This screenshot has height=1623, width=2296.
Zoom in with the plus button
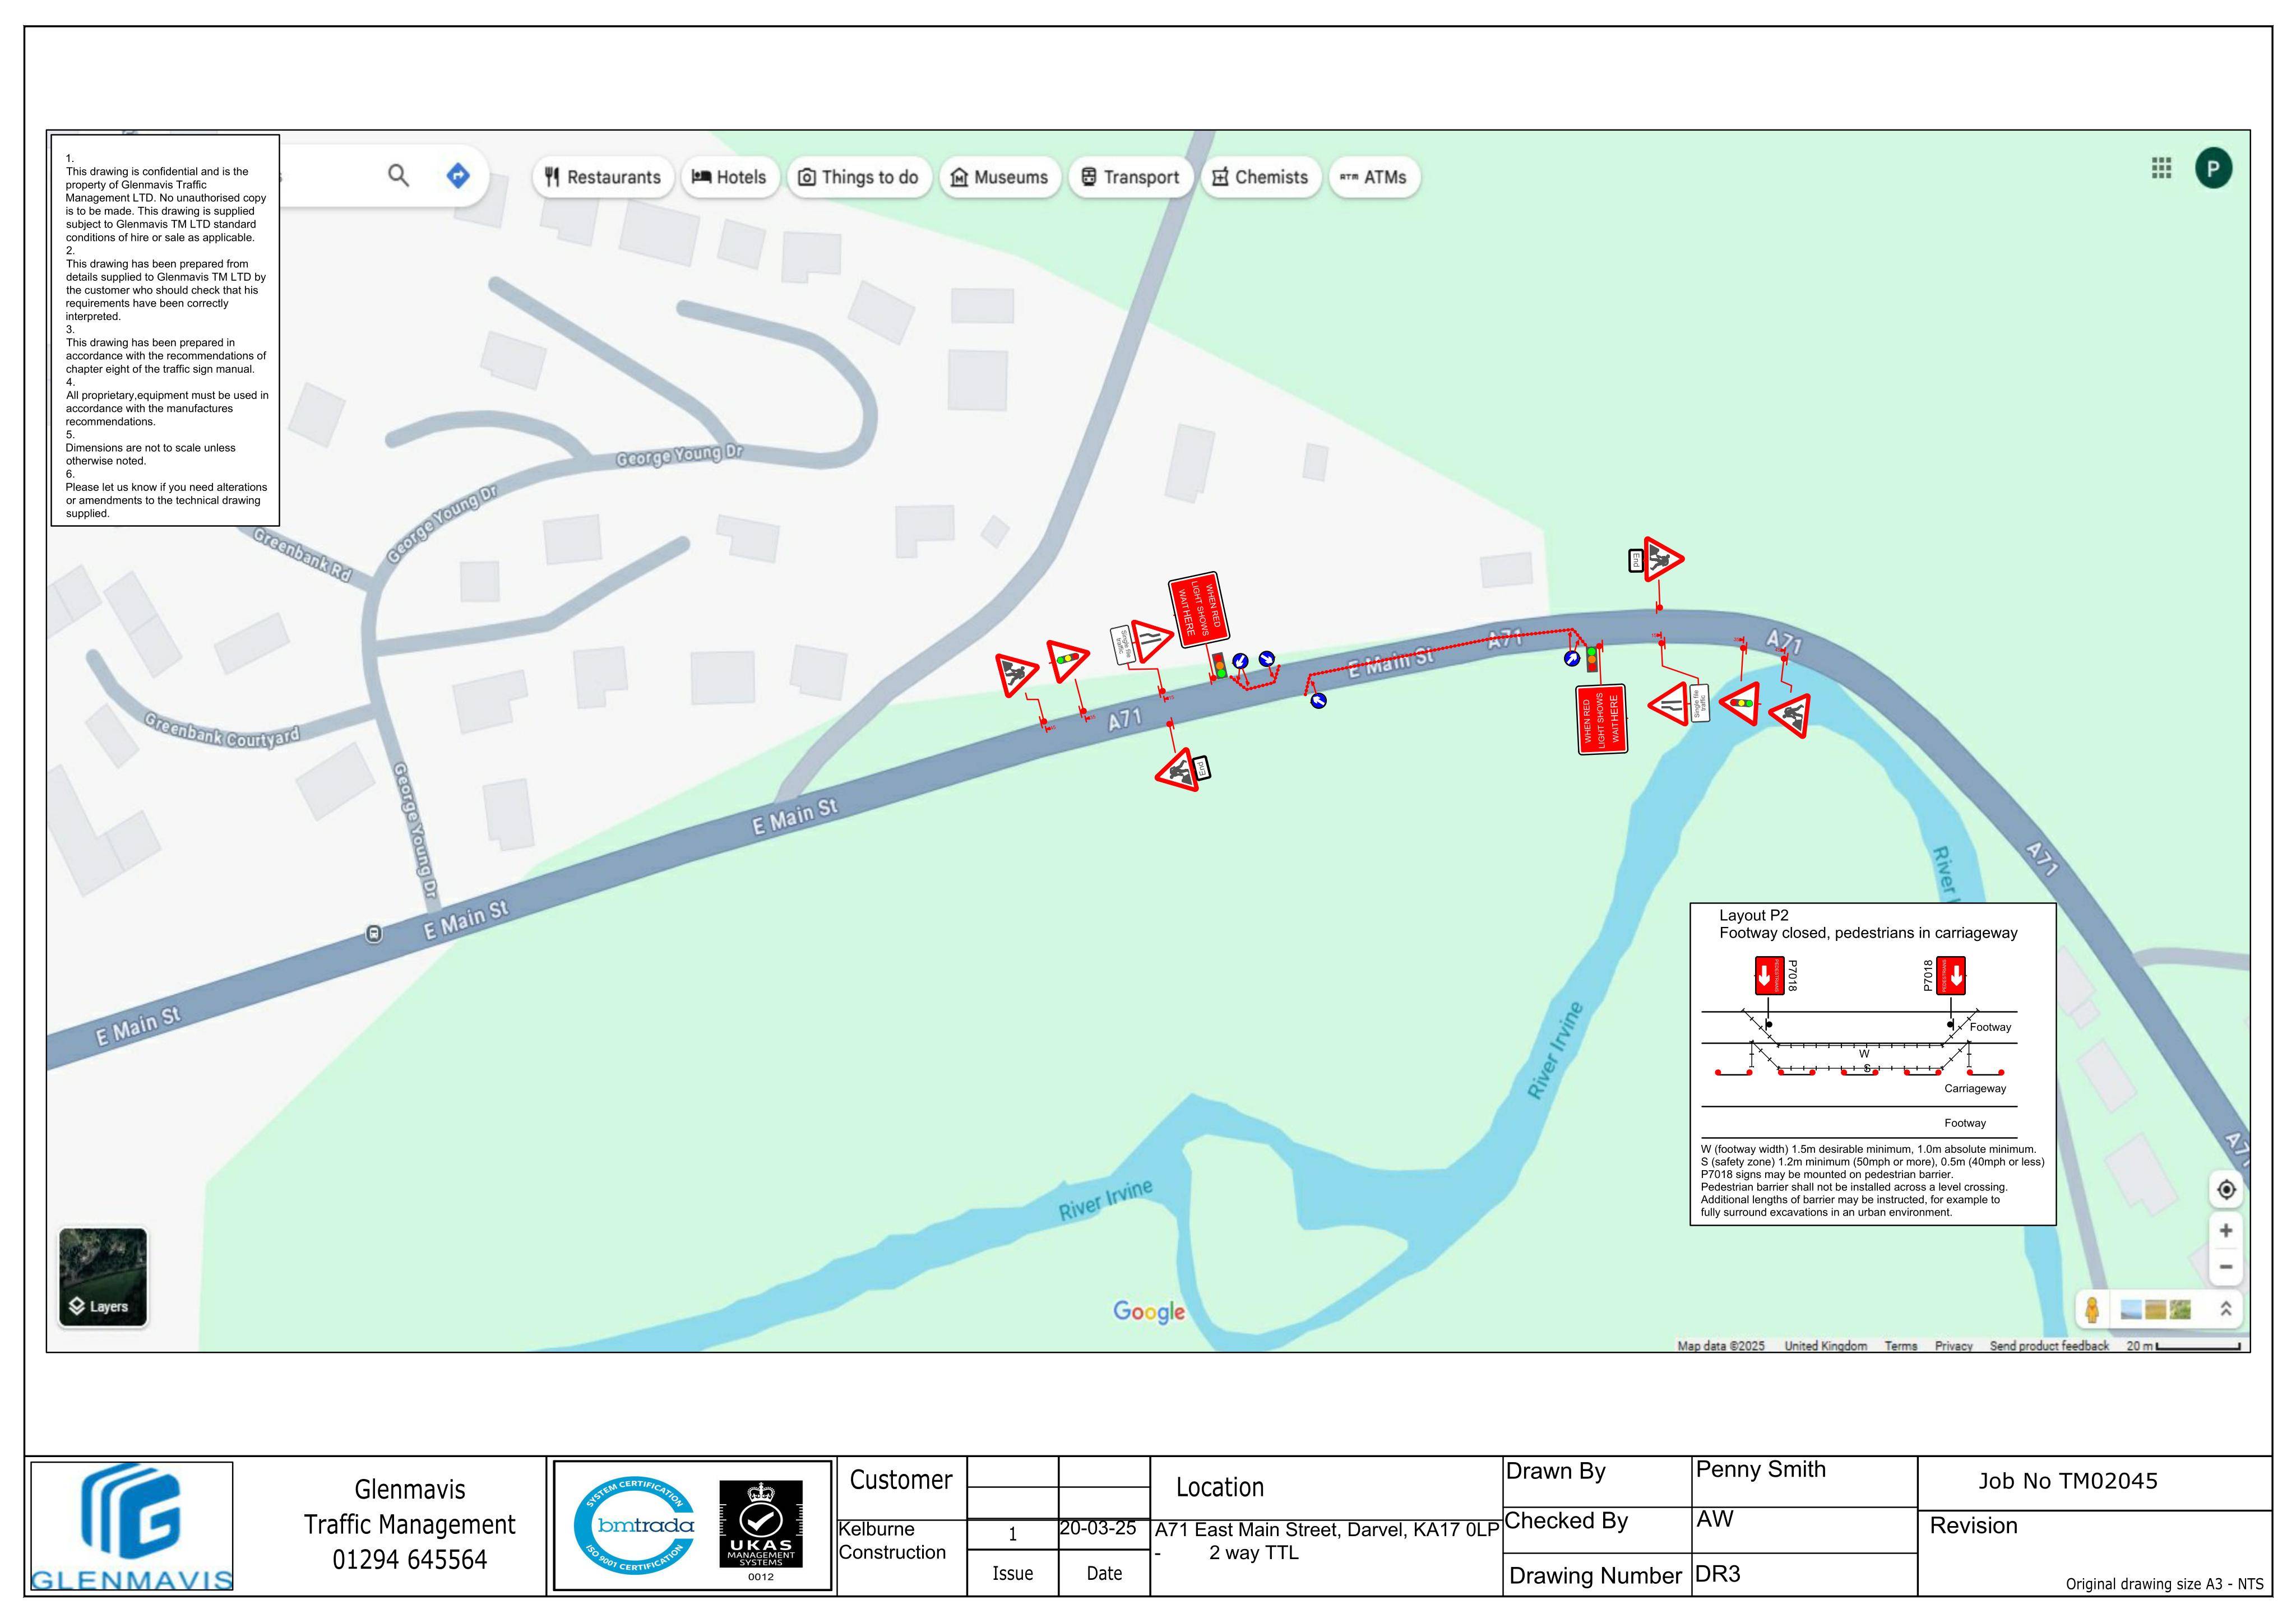coord(2225,1230)
